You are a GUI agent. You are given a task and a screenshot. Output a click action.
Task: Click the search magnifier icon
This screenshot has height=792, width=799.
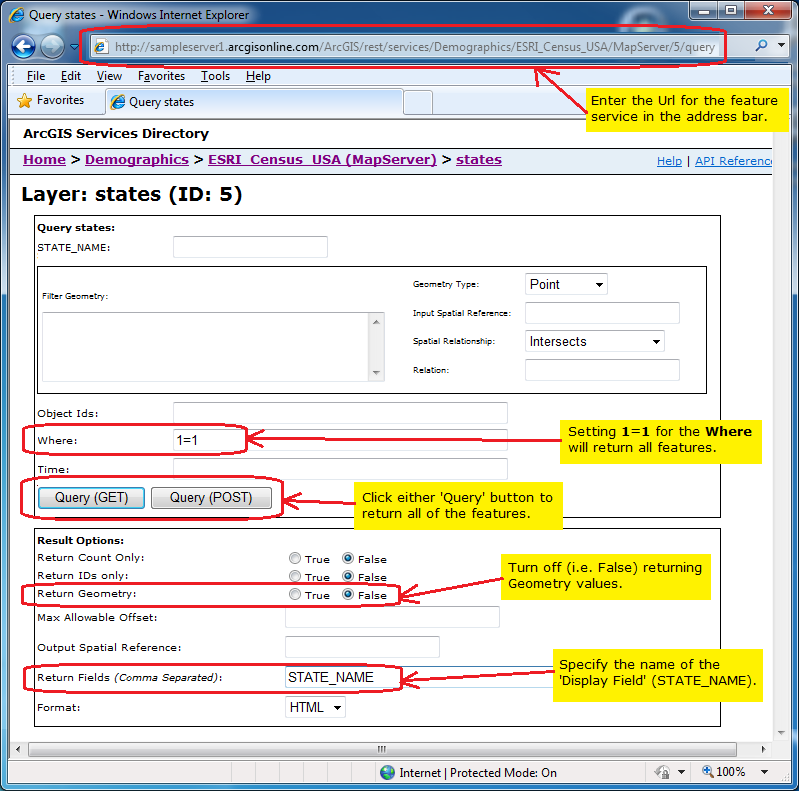click(761, 46)
